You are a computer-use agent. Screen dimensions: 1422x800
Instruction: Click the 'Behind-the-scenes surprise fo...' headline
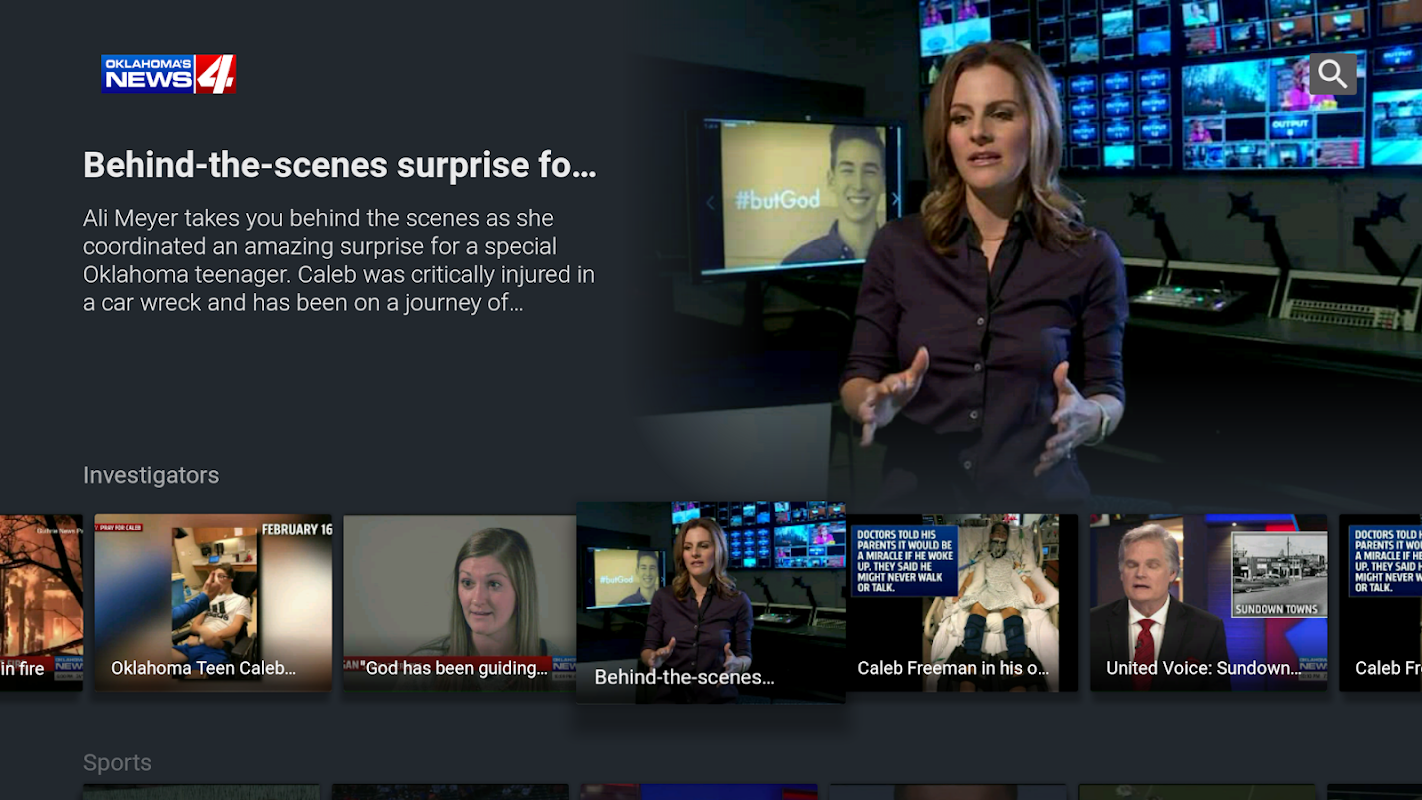[x=340, y=165]
